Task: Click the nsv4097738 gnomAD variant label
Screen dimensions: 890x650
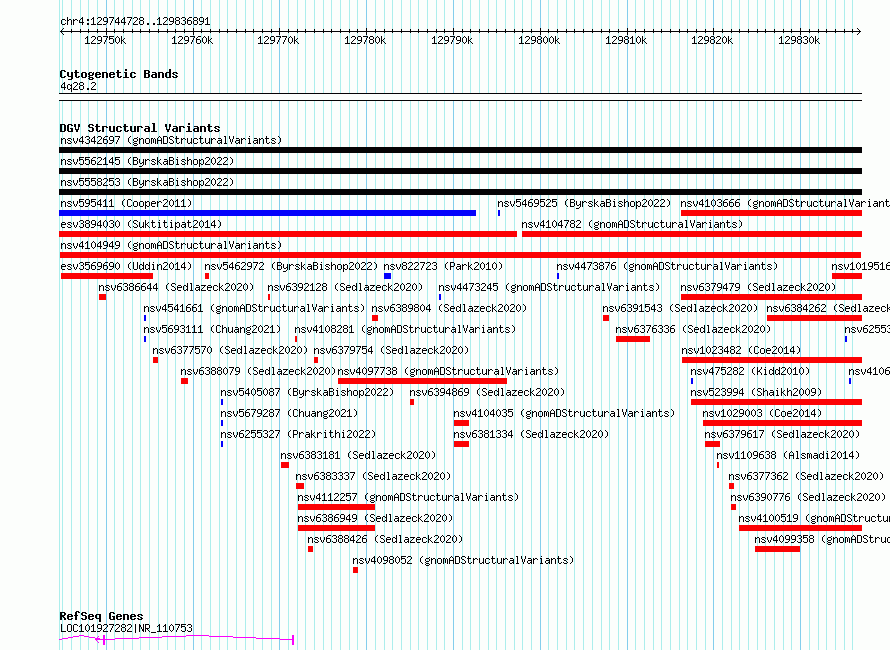Action: (448, 371)
